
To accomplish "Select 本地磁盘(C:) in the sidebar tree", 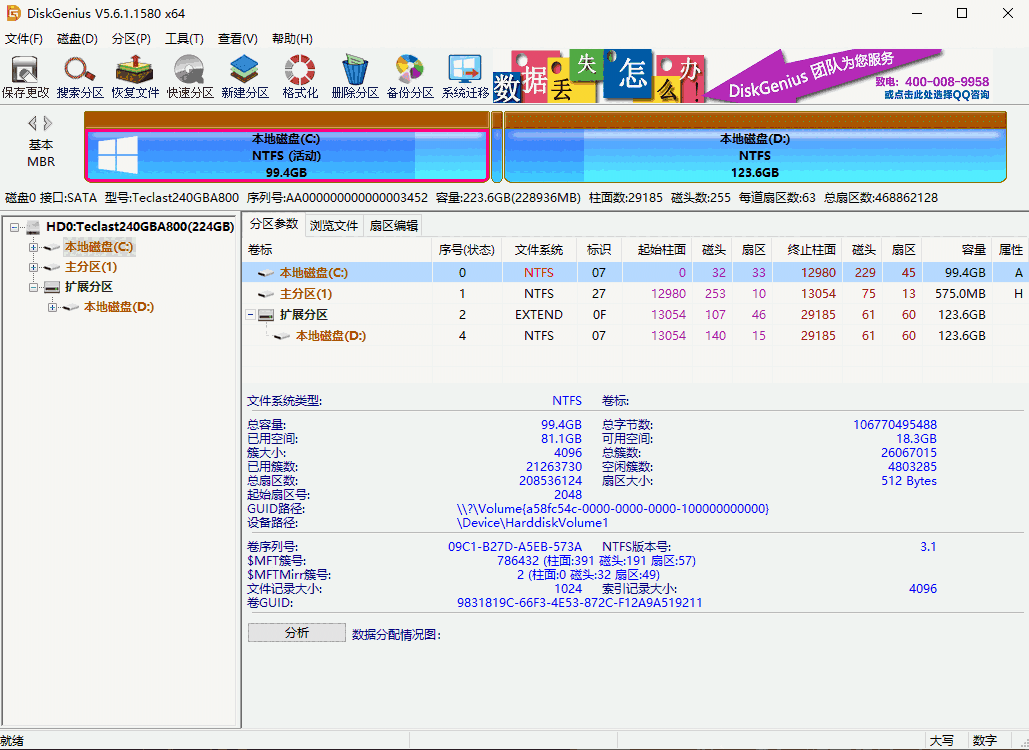I will (x=98, y=247).
